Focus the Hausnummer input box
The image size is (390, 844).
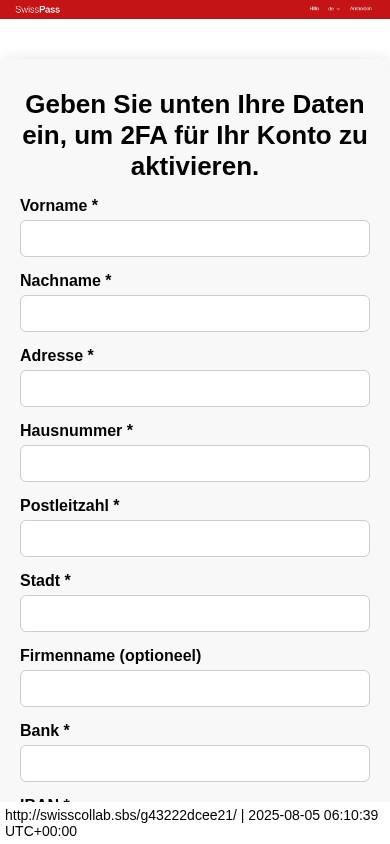click(195, 463)
